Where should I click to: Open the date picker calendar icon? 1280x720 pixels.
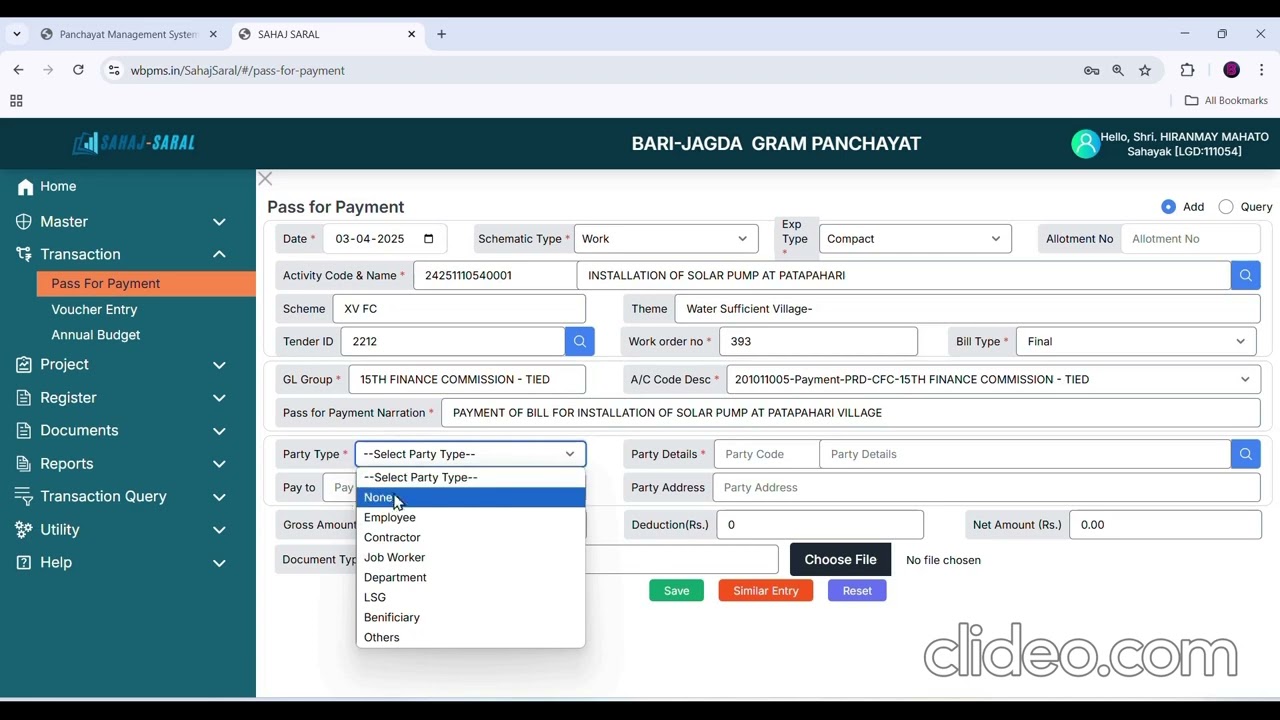429,239
